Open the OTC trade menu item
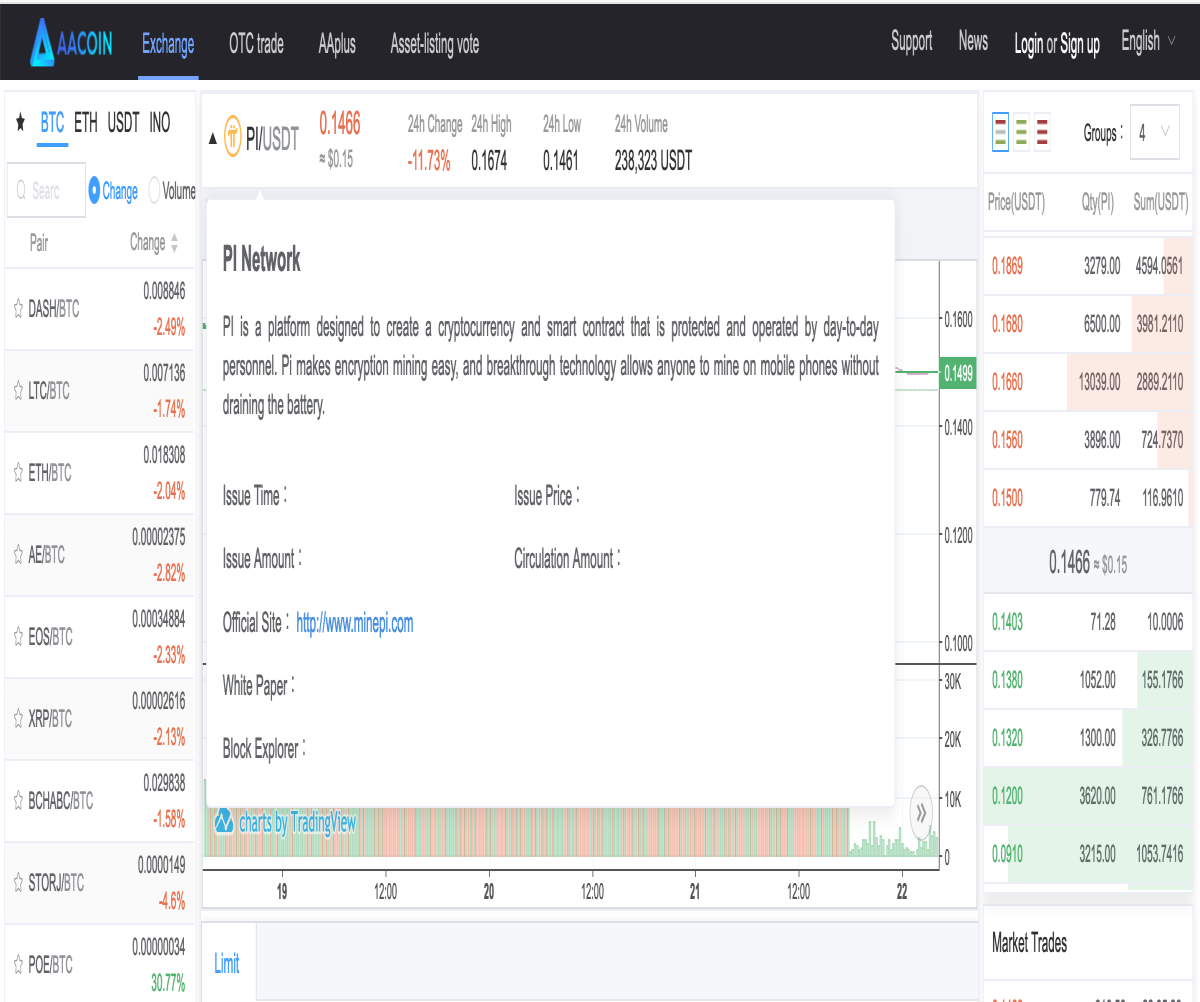Viewport: 1200px width, 1002px height. (x=256, y=44)
